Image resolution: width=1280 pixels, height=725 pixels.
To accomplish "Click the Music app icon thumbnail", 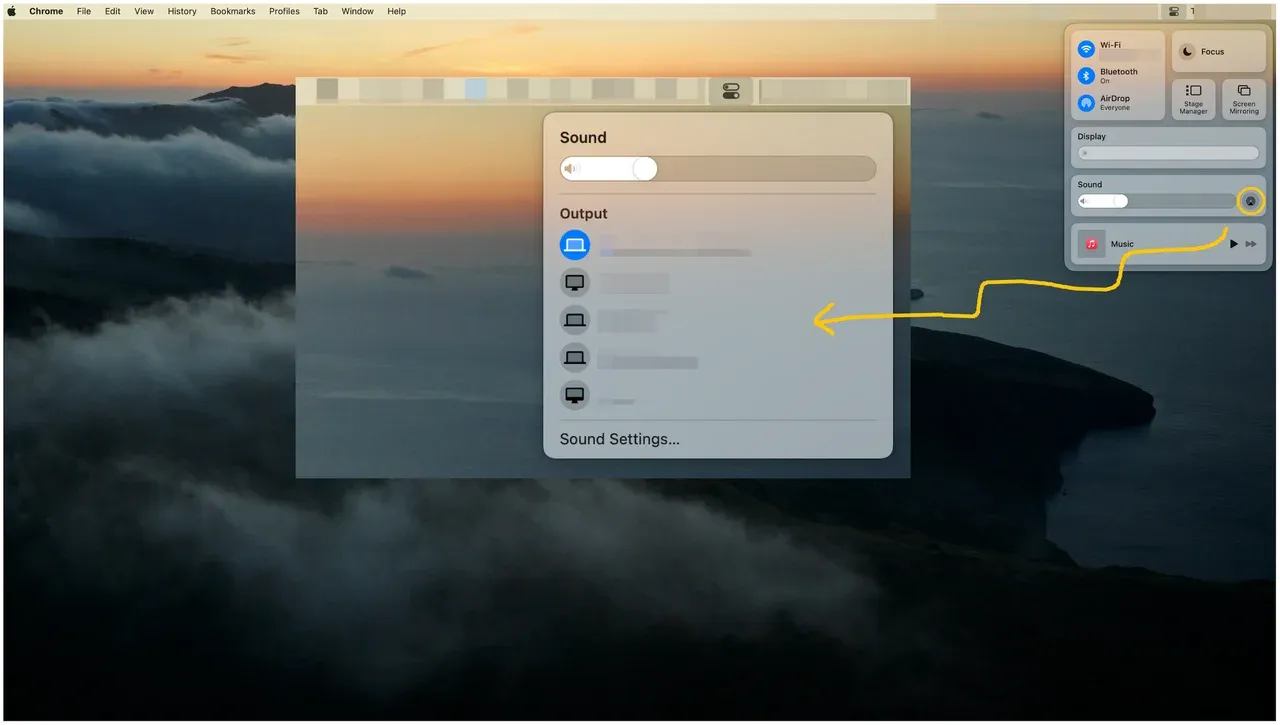I will coord(1092,244).
